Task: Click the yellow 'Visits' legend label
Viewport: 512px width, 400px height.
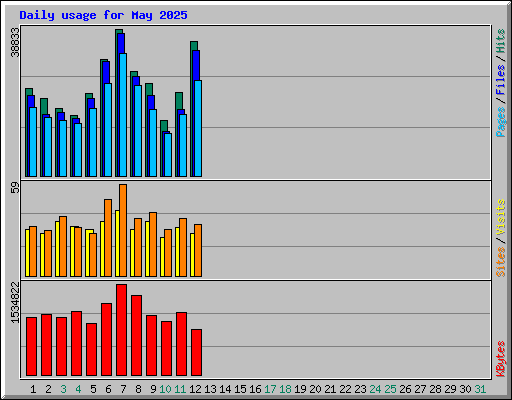Action: 501,217
